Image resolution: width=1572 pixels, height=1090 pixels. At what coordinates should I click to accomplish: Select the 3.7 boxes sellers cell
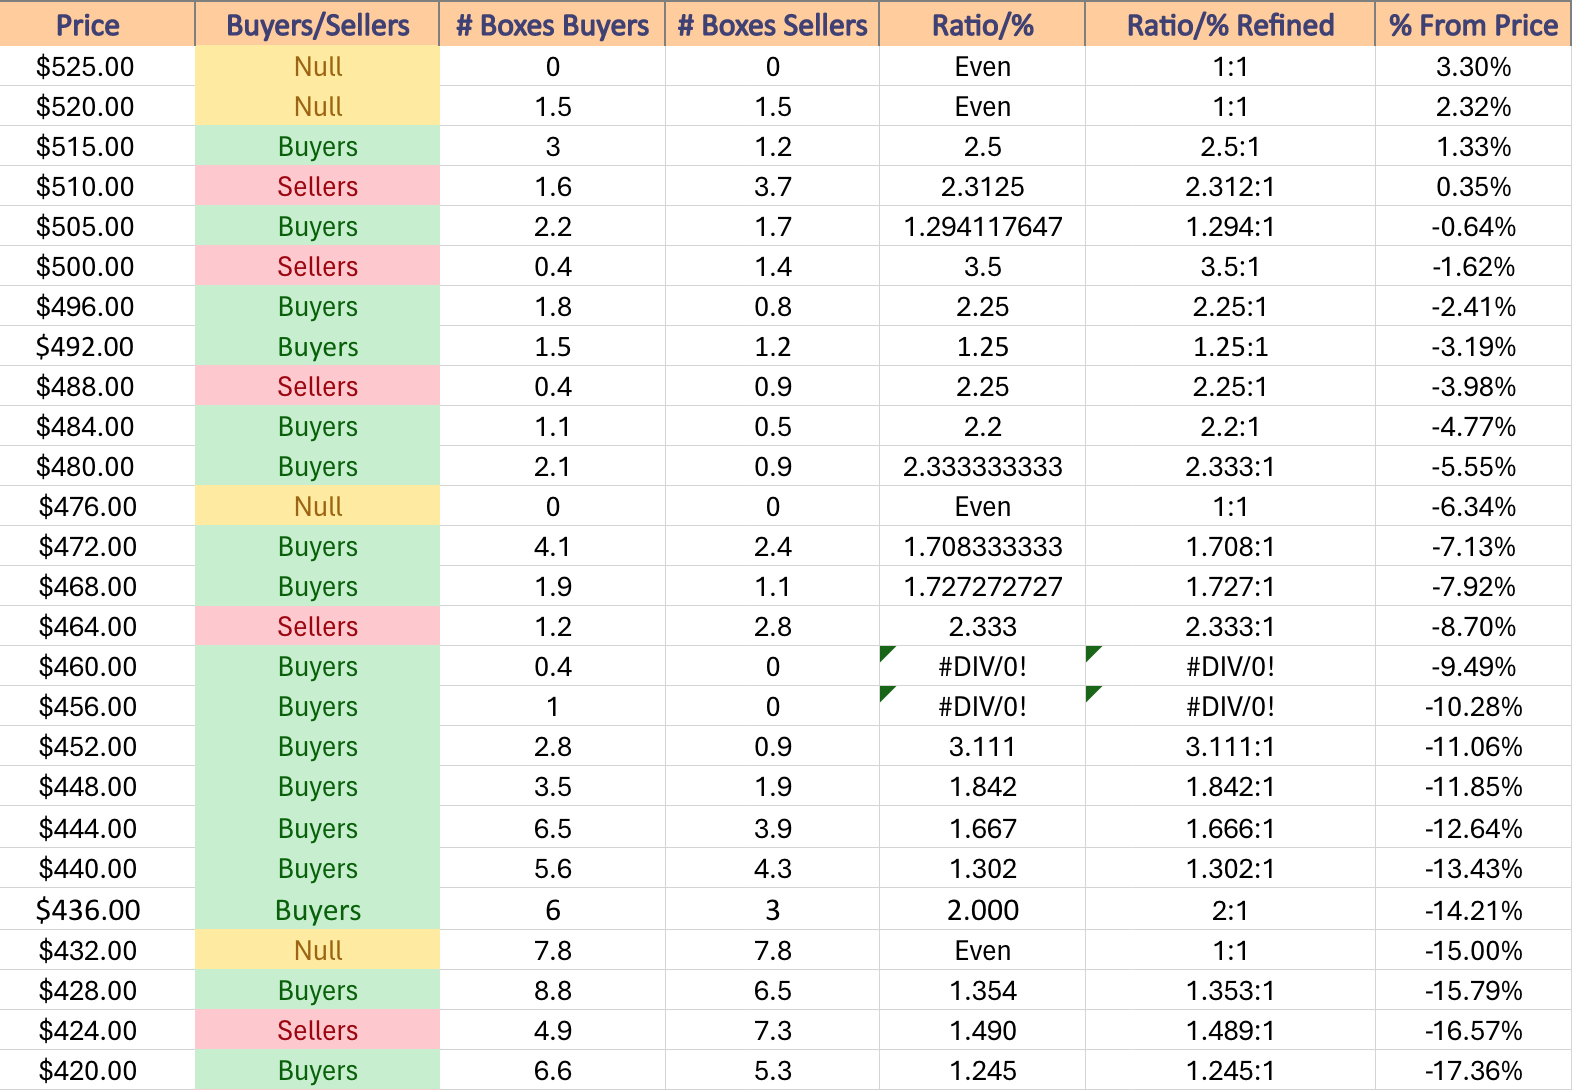(772, 187)
